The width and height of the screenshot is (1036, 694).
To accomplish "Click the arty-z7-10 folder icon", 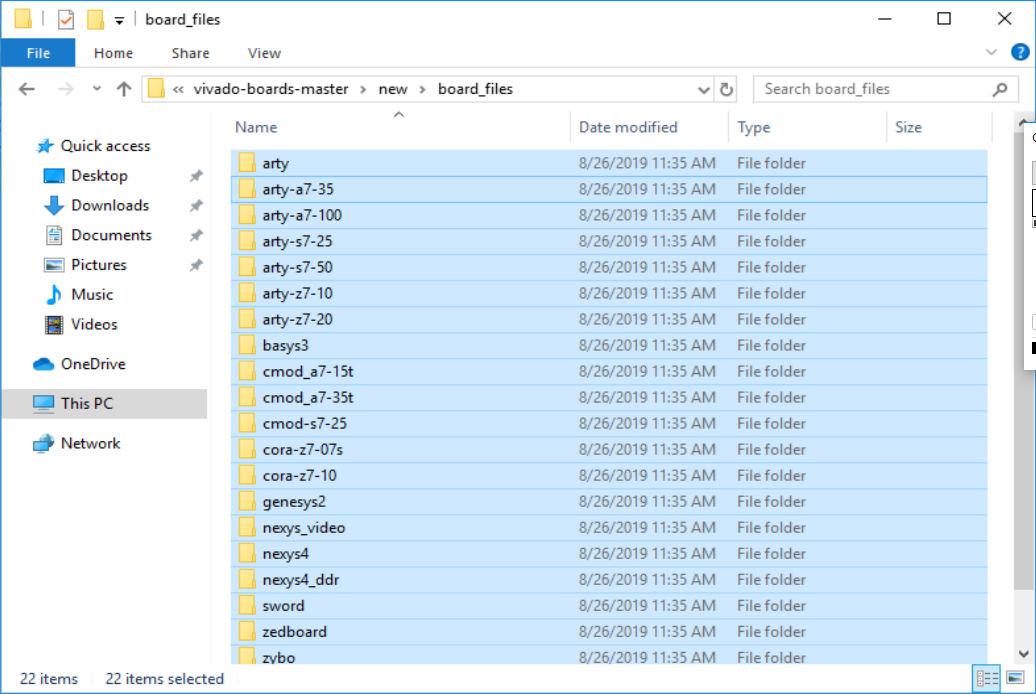I will coord(247,293).
